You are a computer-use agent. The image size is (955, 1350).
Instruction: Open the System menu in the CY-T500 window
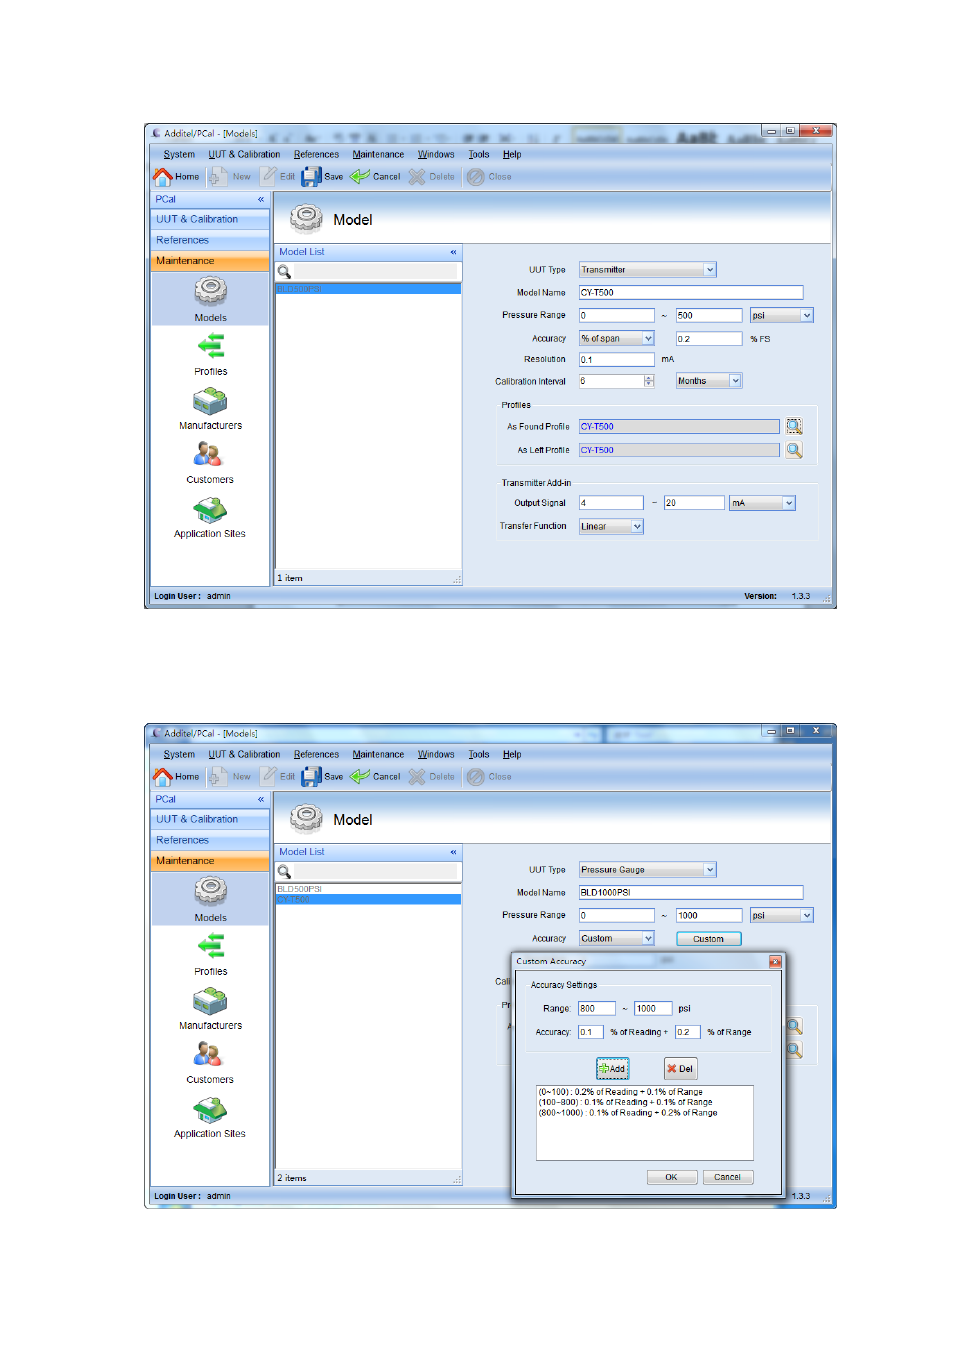[179, 154]
